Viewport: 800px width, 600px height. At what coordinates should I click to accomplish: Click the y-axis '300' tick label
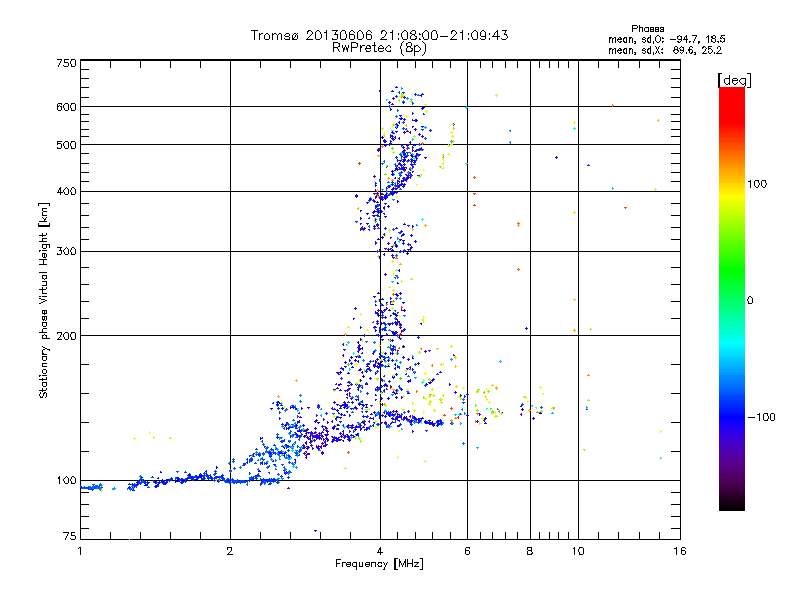[x=66, y=252]
